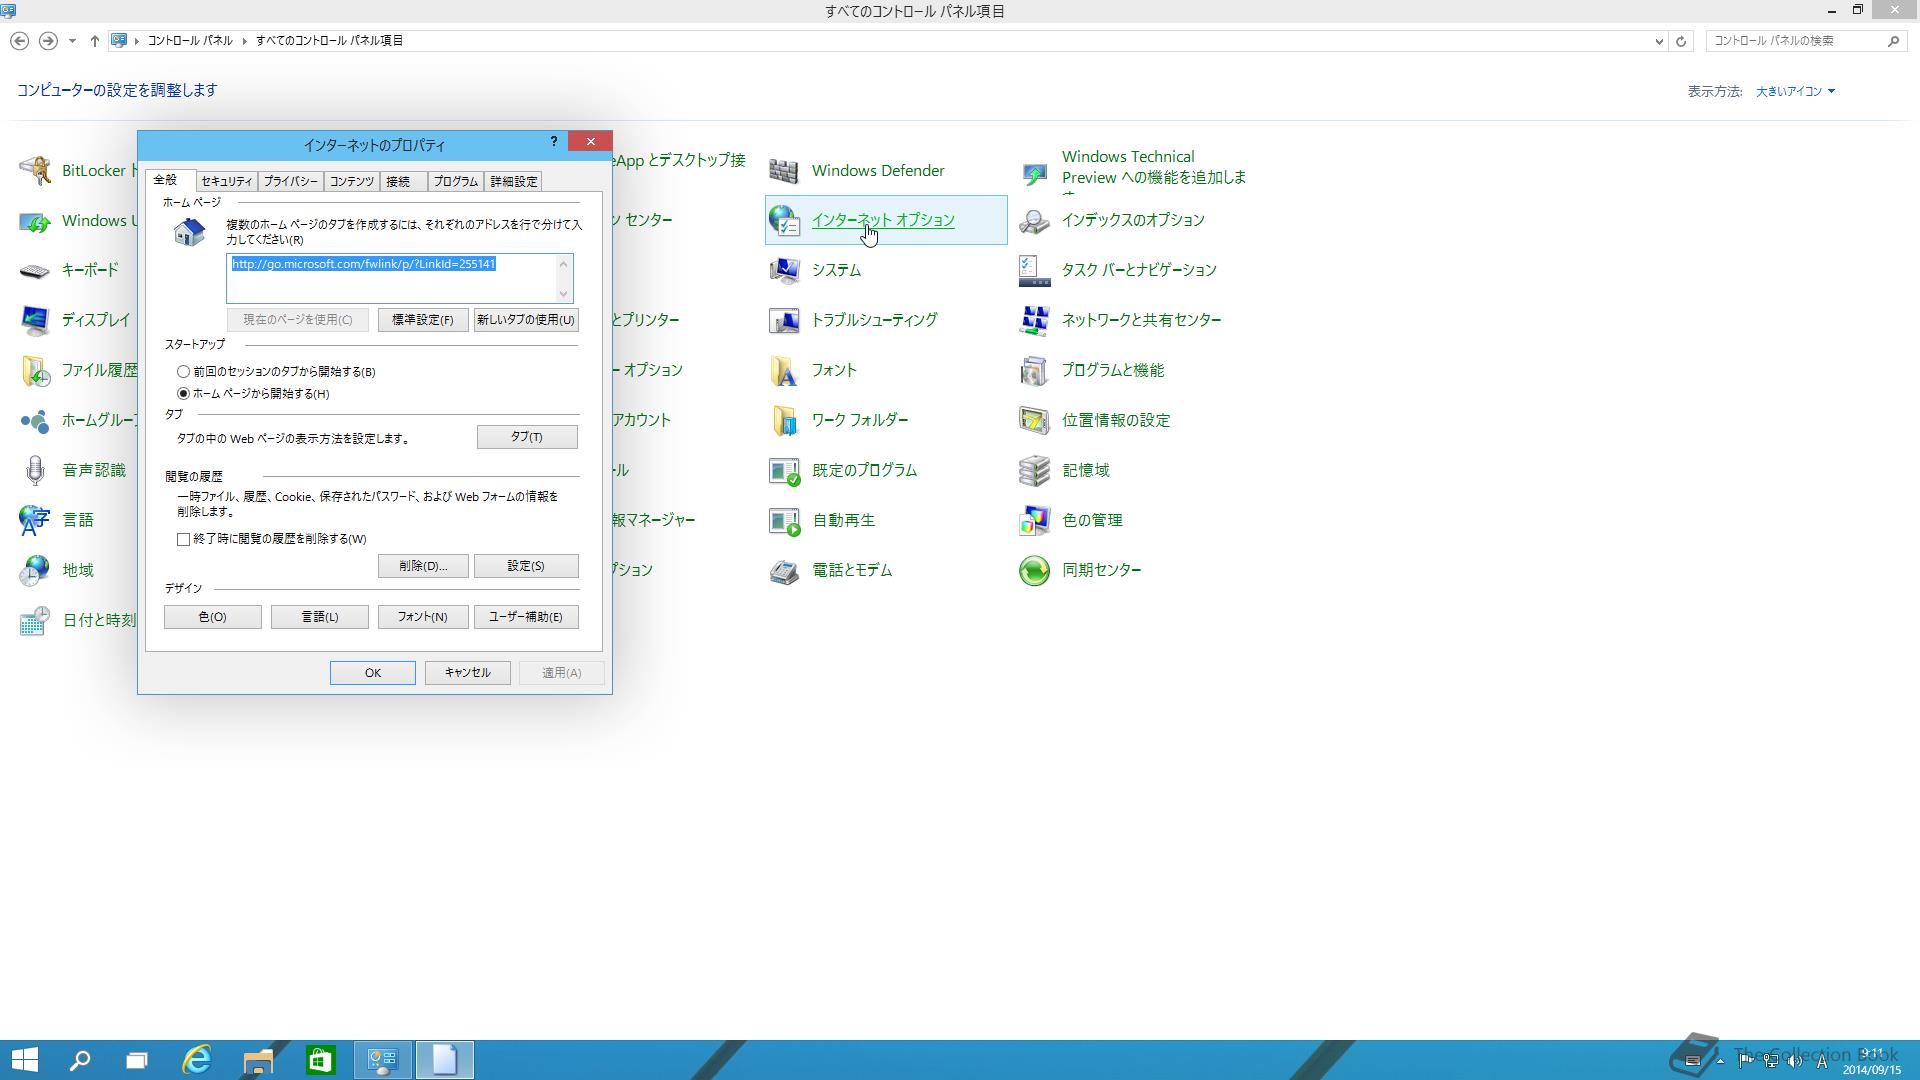Open the Windows Store taskbar icon
Image resolution: width=1920 pixels, height=1080 pixels.
[320, 1060]
